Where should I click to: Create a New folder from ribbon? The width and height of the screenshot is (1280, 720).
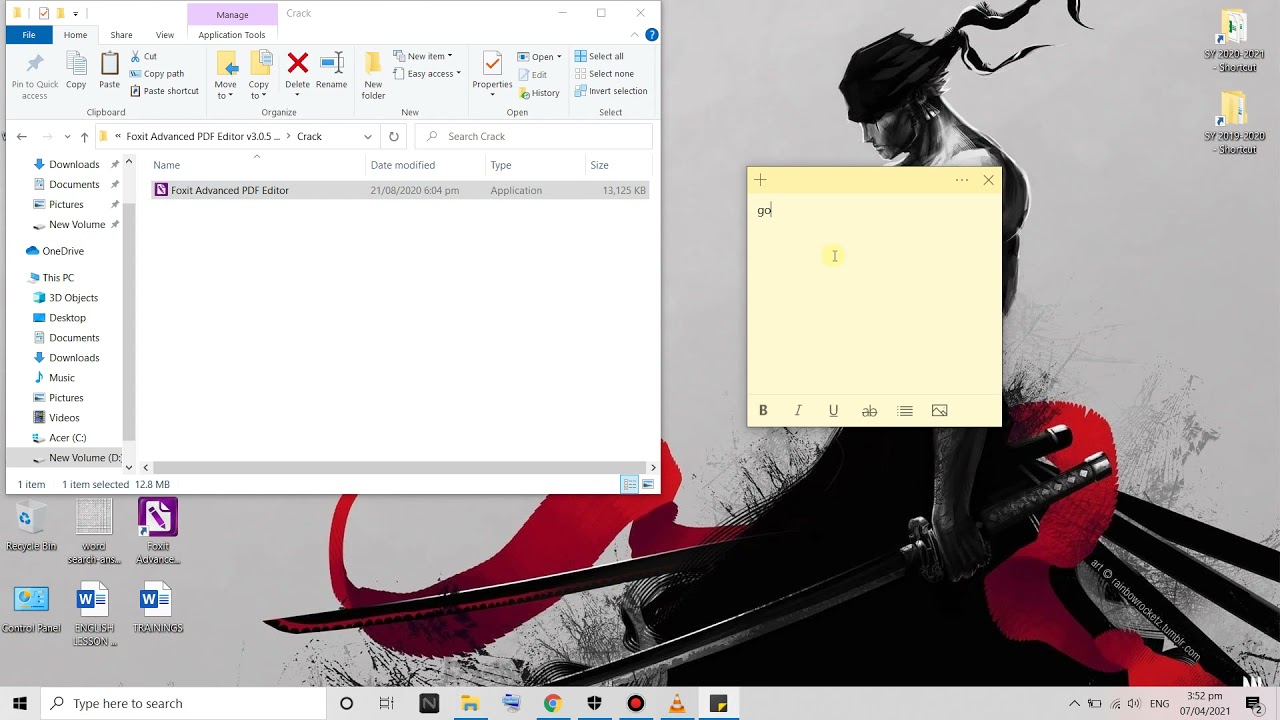[373, 75]
